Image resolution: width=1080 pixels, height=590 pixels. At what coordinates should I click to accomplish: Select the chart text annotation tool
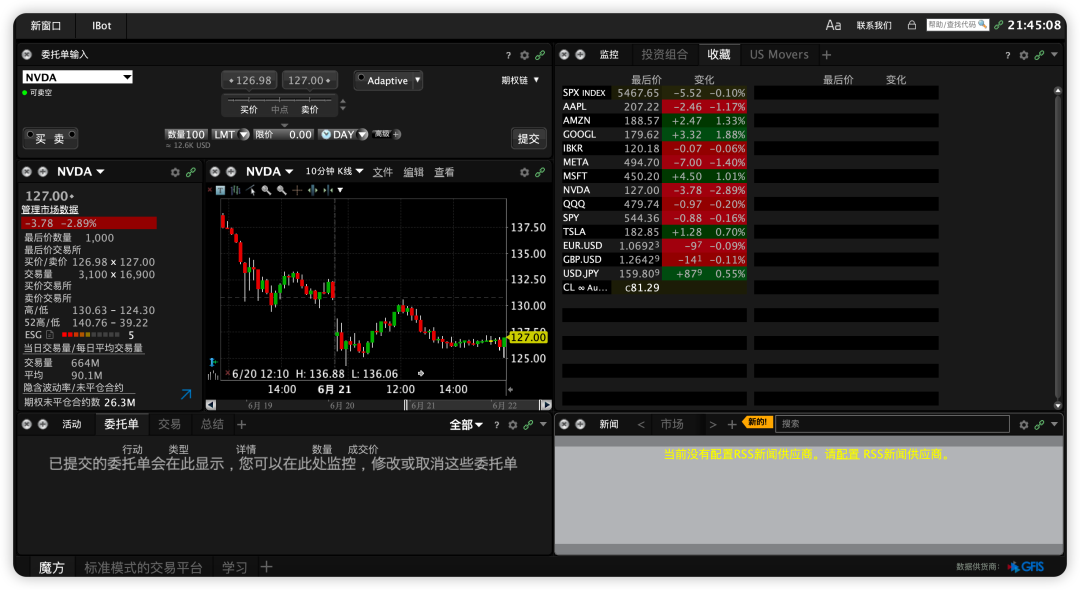coord(220,190)
